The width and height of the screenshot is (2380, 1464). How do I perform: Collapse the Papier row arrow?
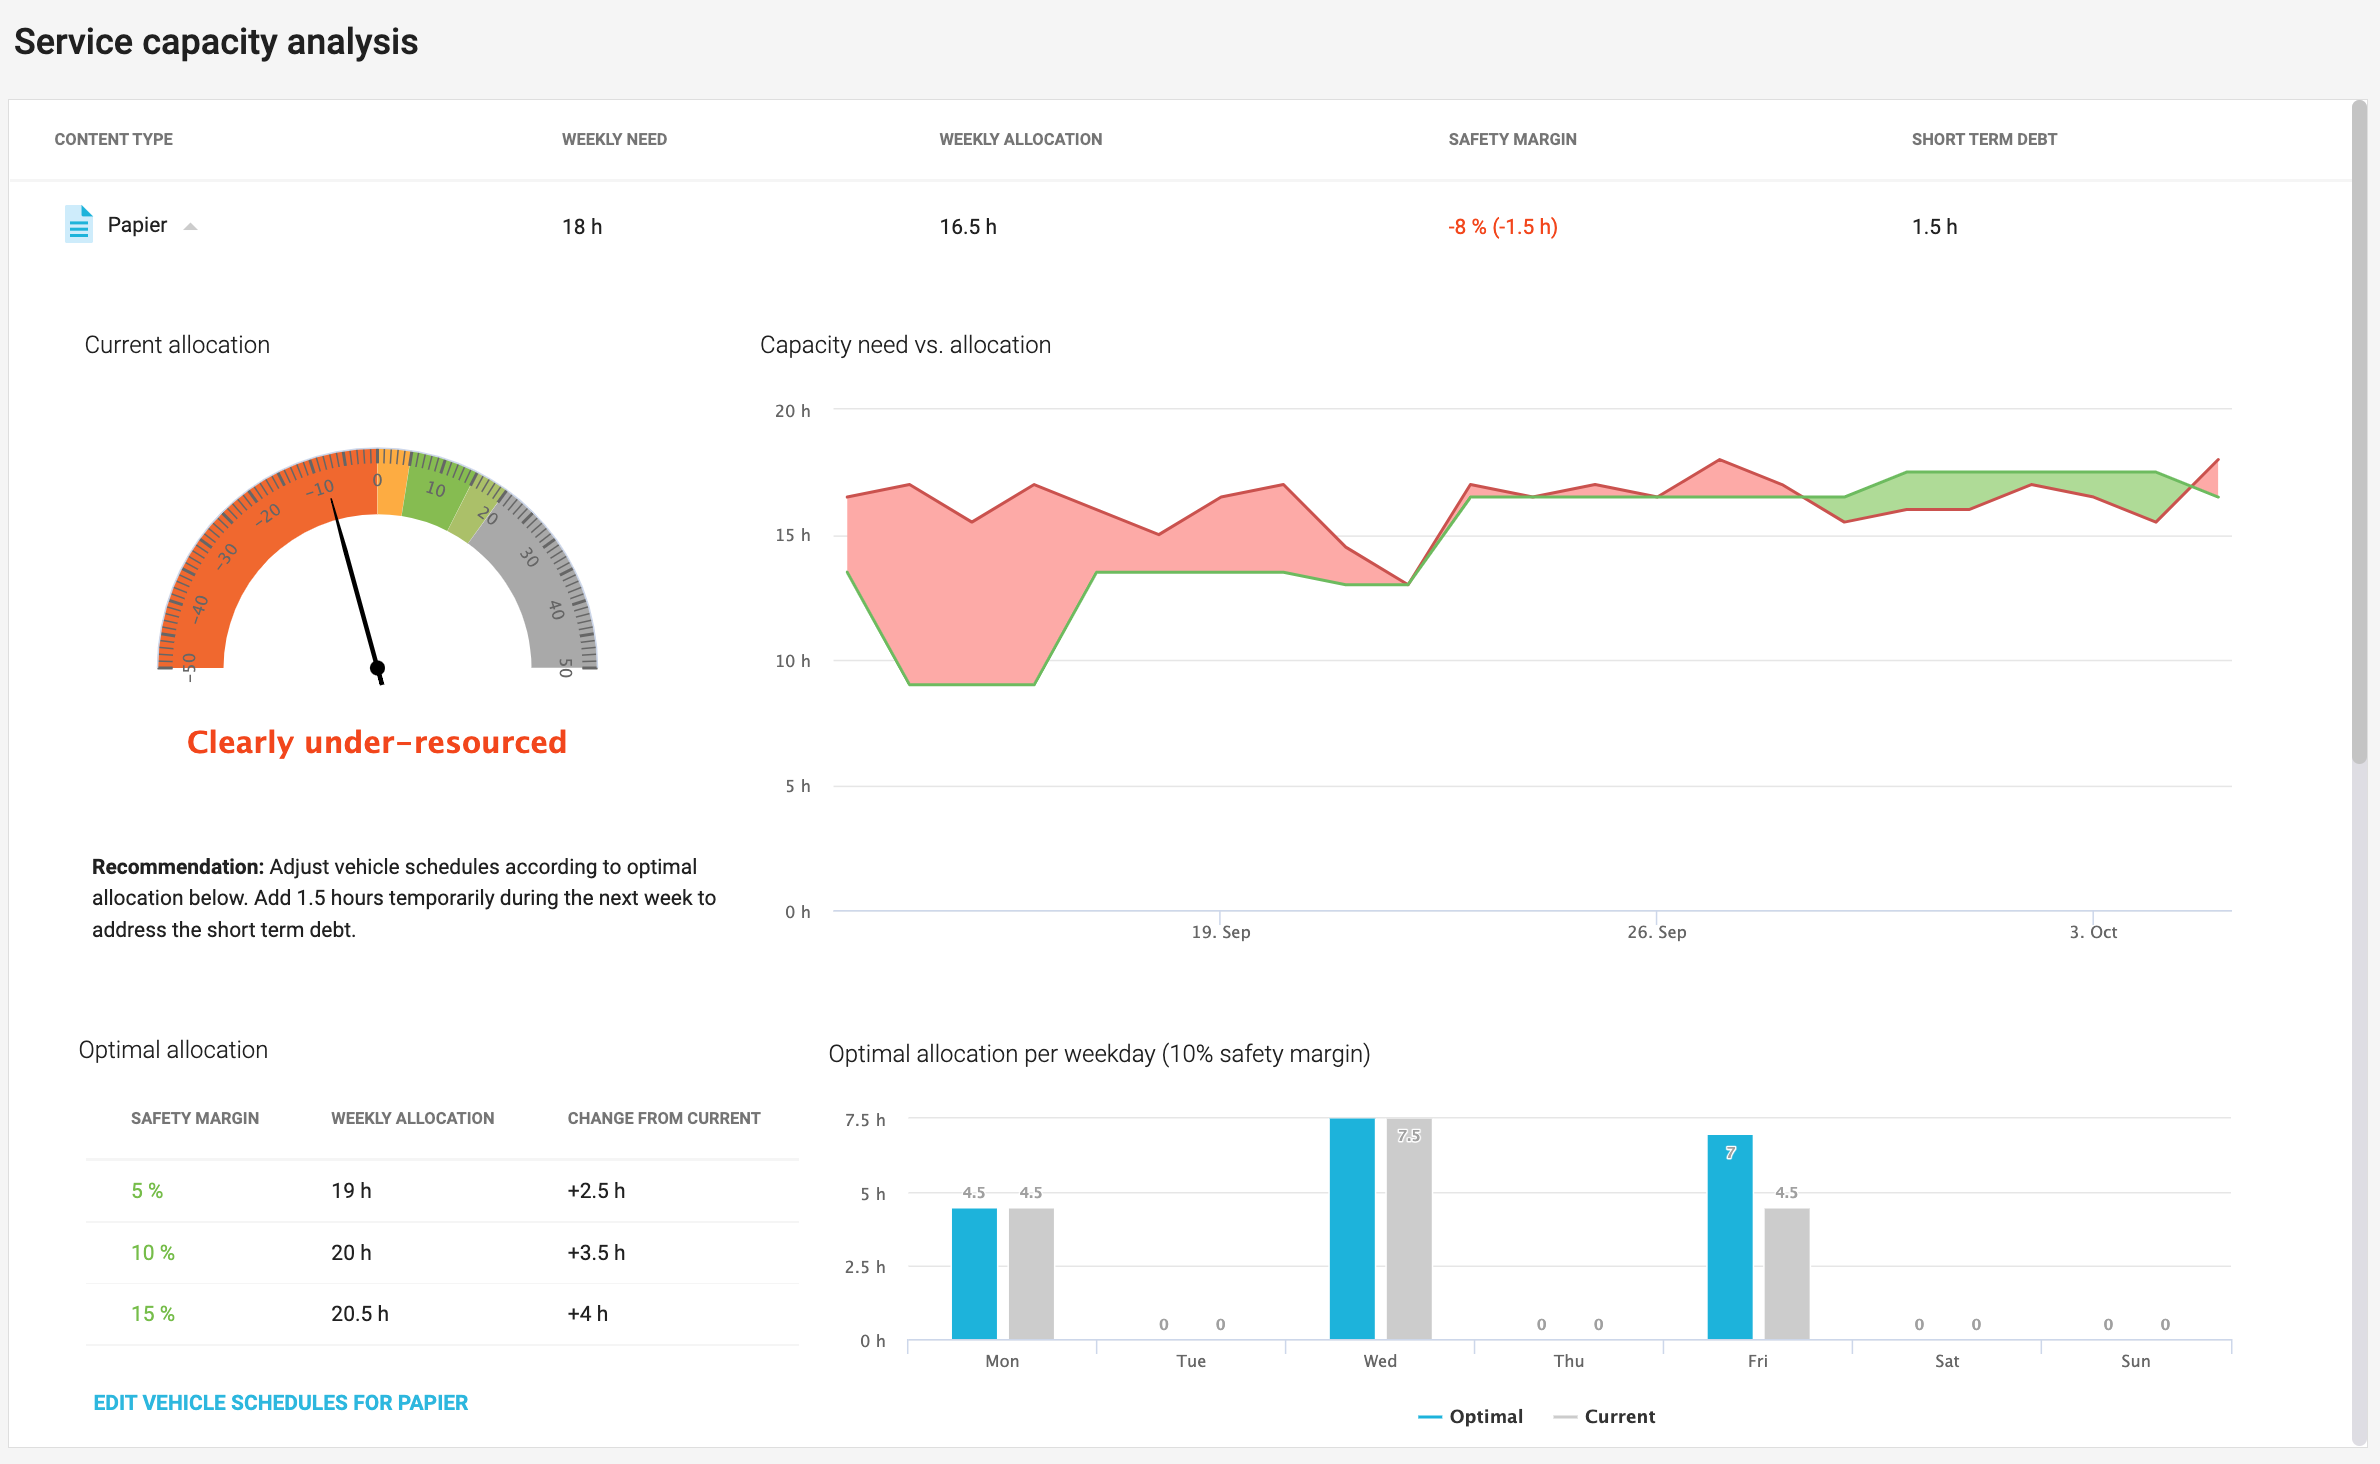pos(190,227)
